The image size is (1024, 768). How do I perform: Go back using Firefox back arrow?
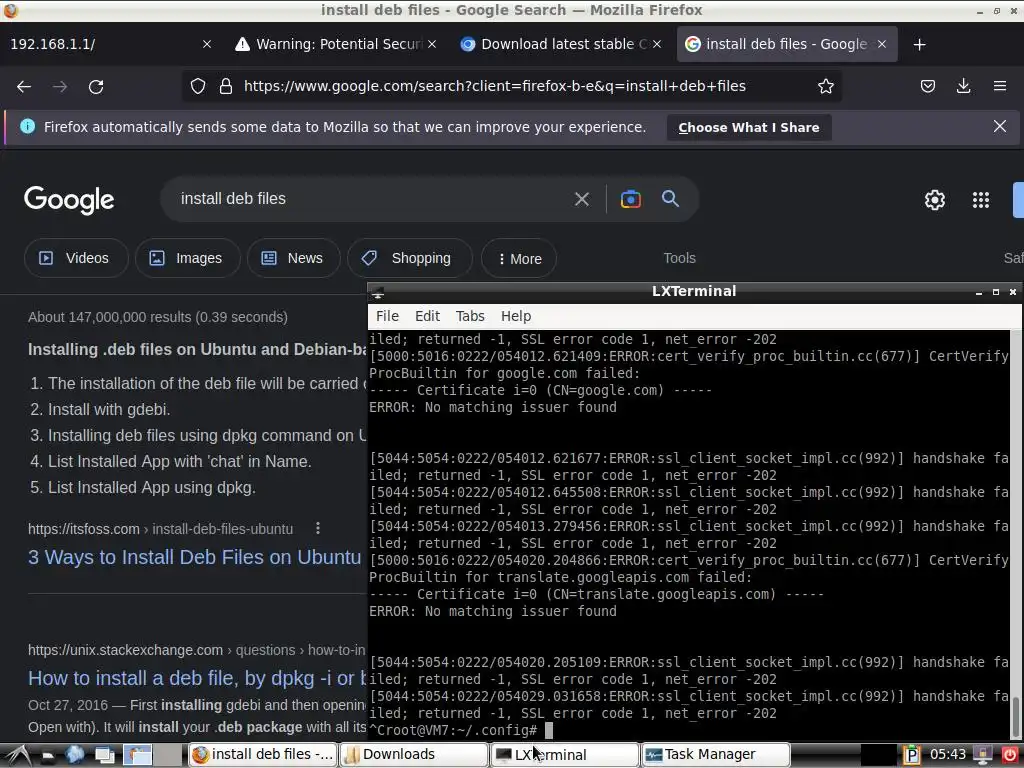24,86
